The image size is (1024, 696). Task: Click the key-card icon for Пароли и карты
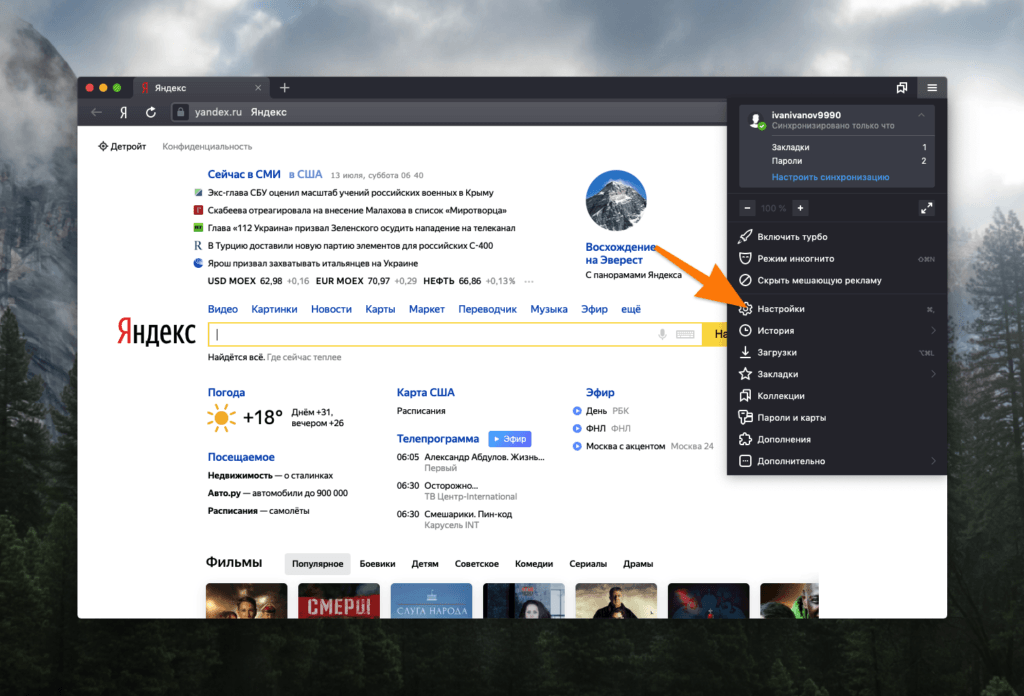tap(745, 417)
